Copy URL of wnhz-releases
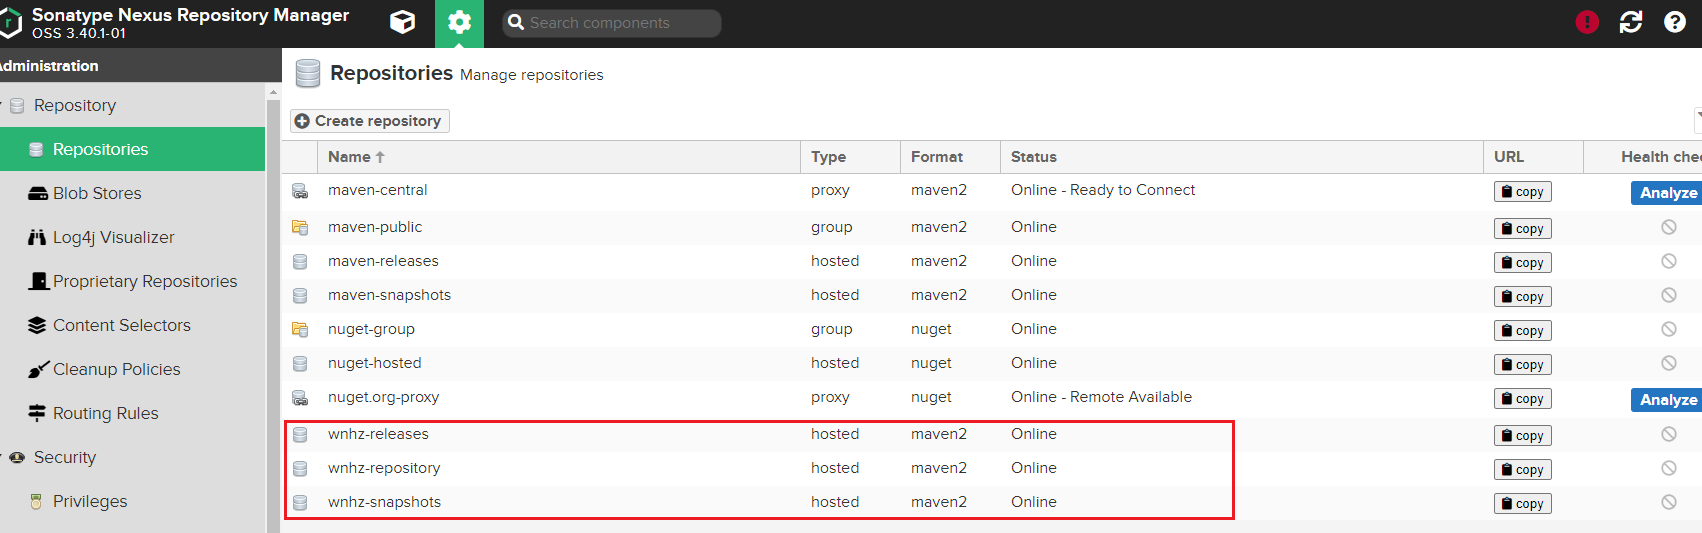The width and height of the screenshot is (1702, 533). pos(1522,436)
